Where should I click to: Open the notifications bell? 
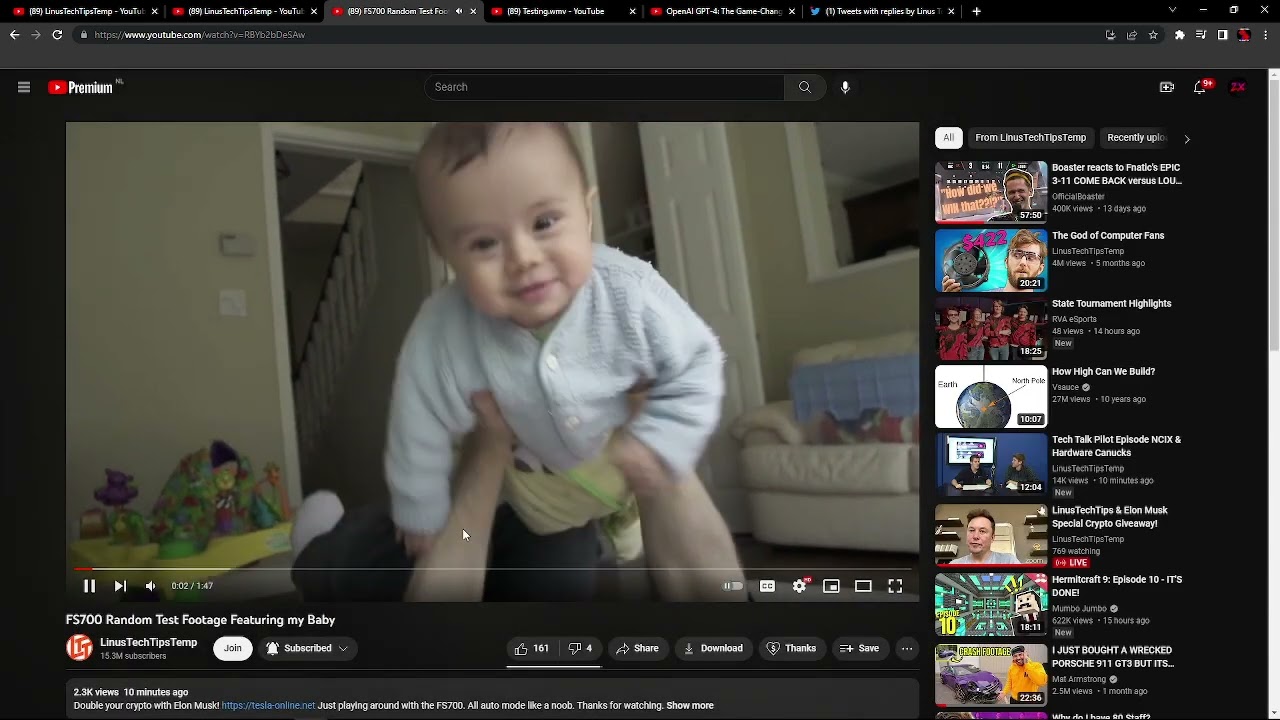click(x=1200, y=87)
